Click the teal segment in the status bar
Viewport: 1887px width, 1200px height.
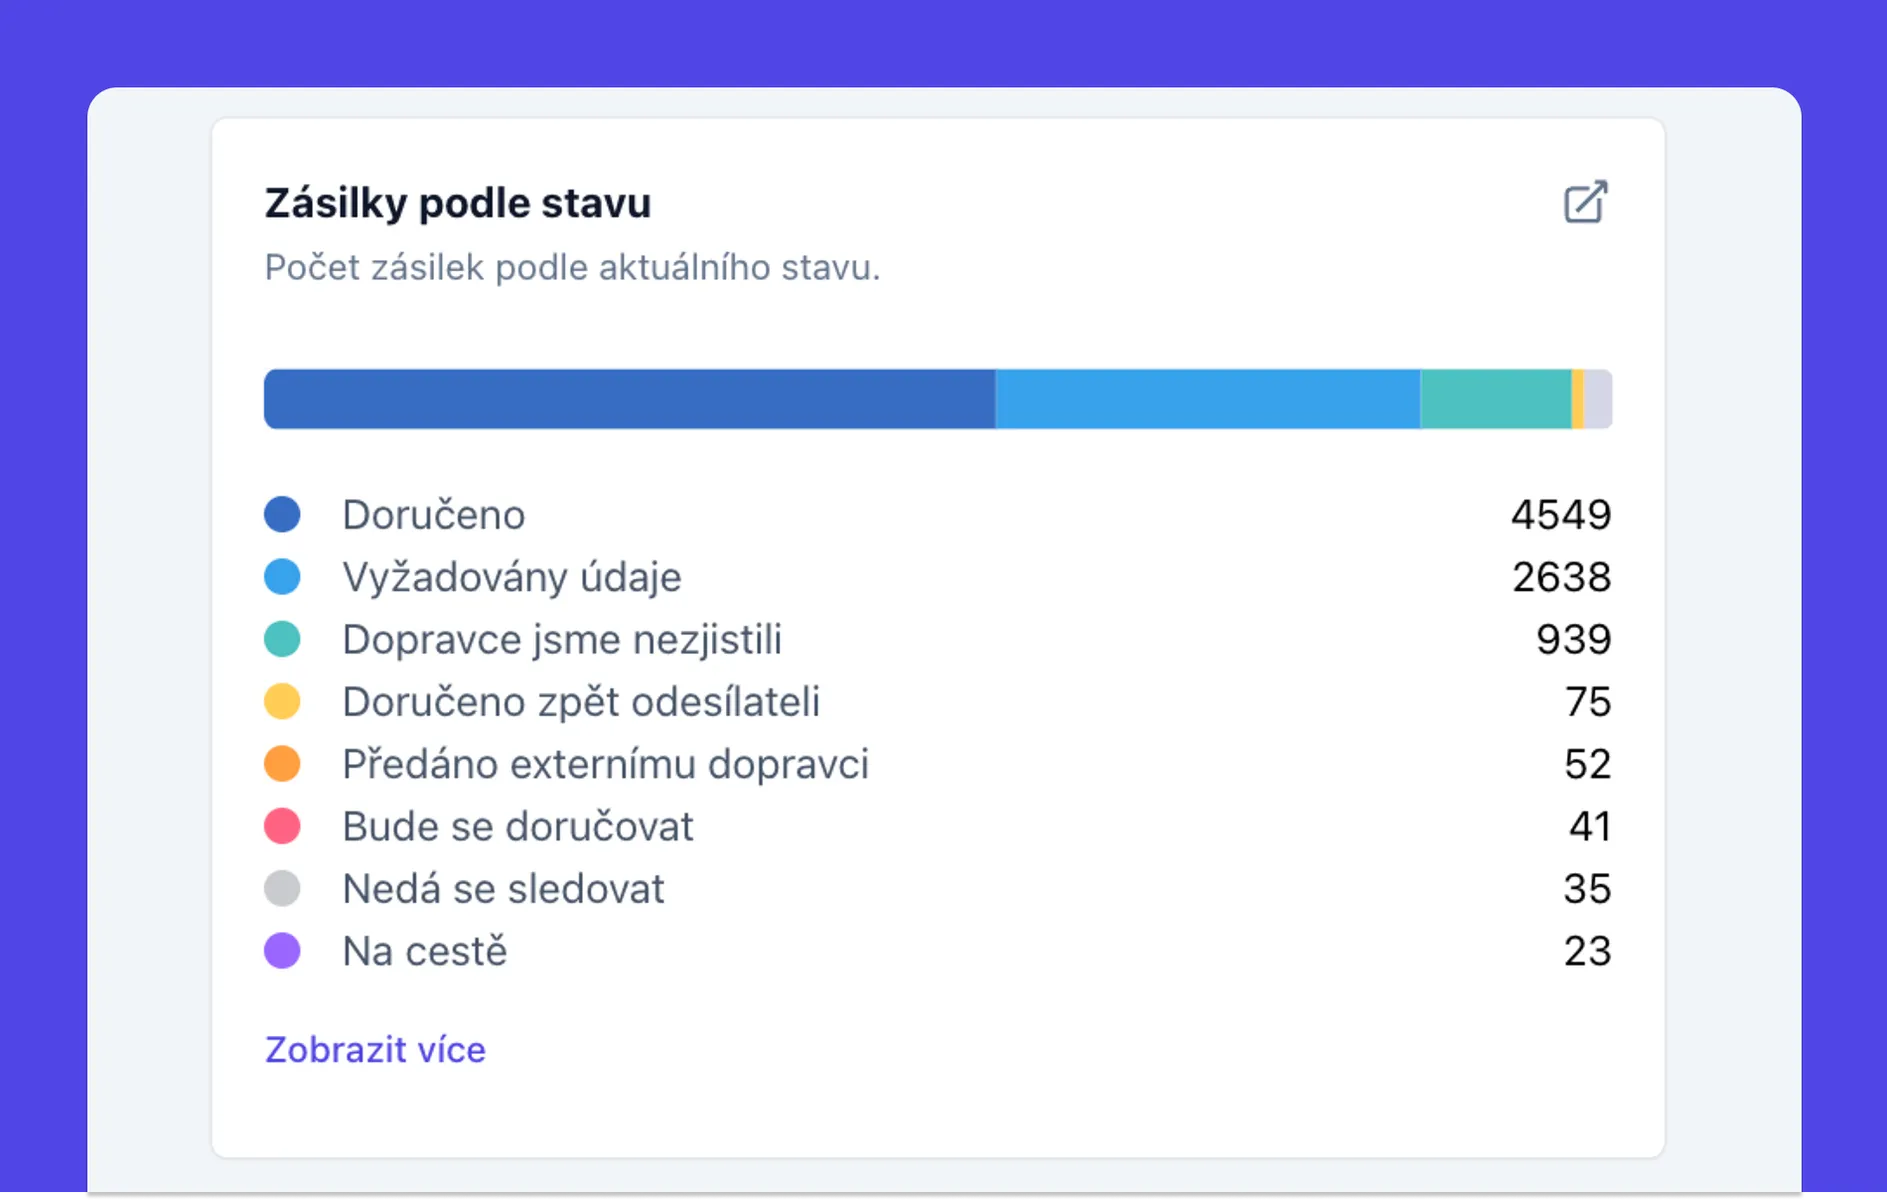tap(1495, 398)
